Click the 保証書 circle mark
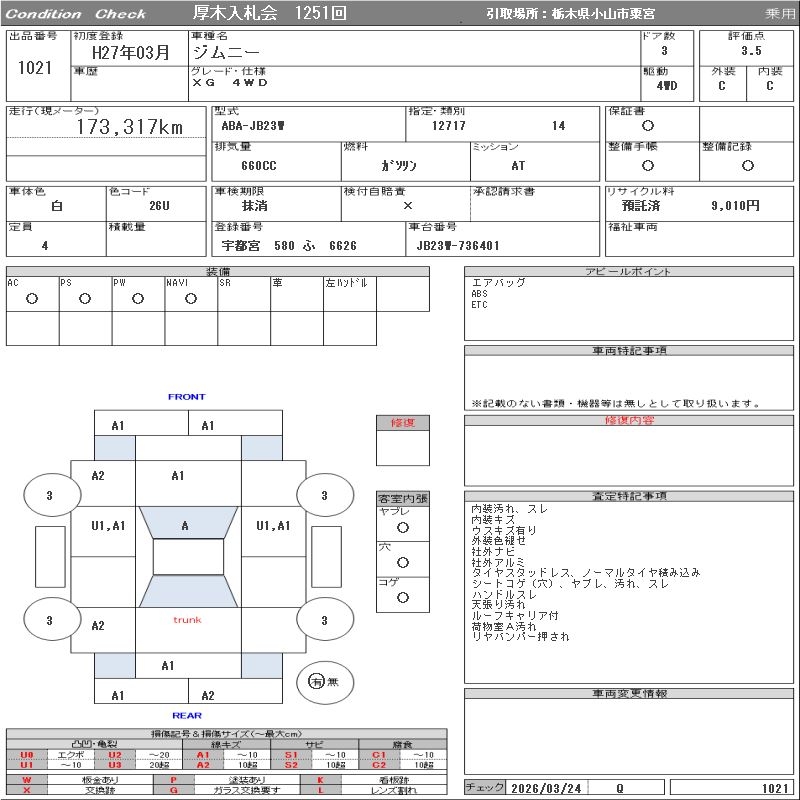The image size is (800, 800). tap(647, 126)
